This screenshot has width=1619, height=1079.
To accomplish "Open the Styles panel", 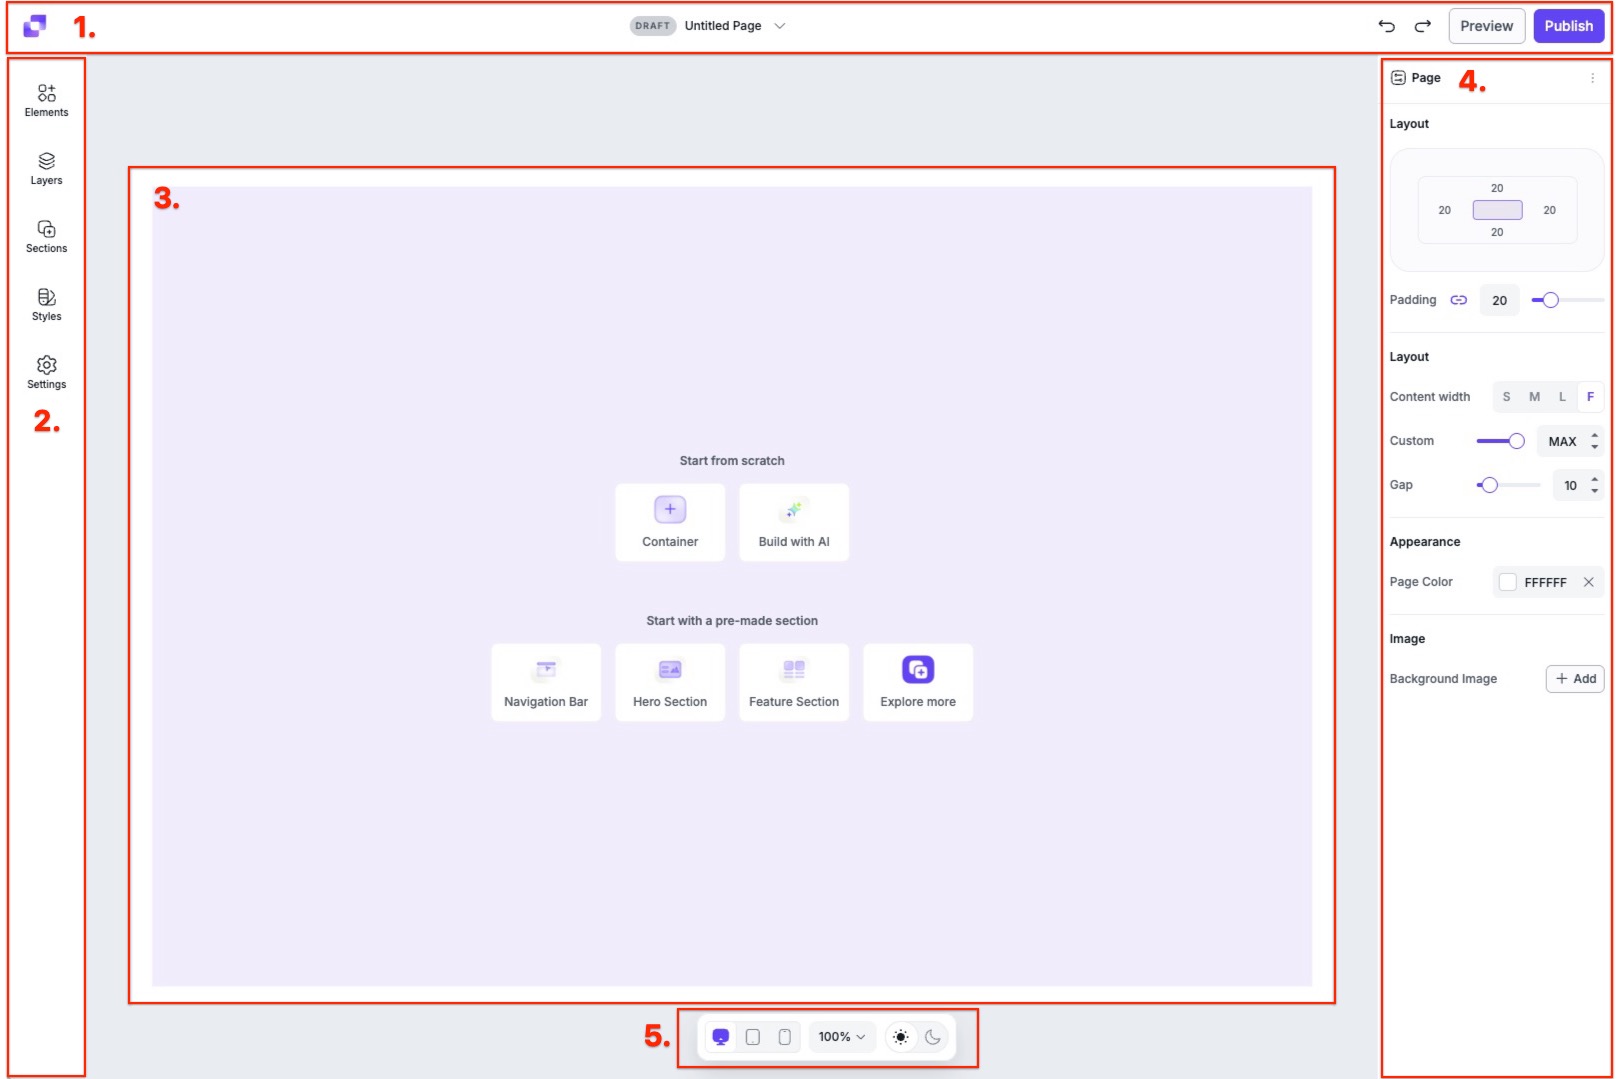I will click(46, 302).
